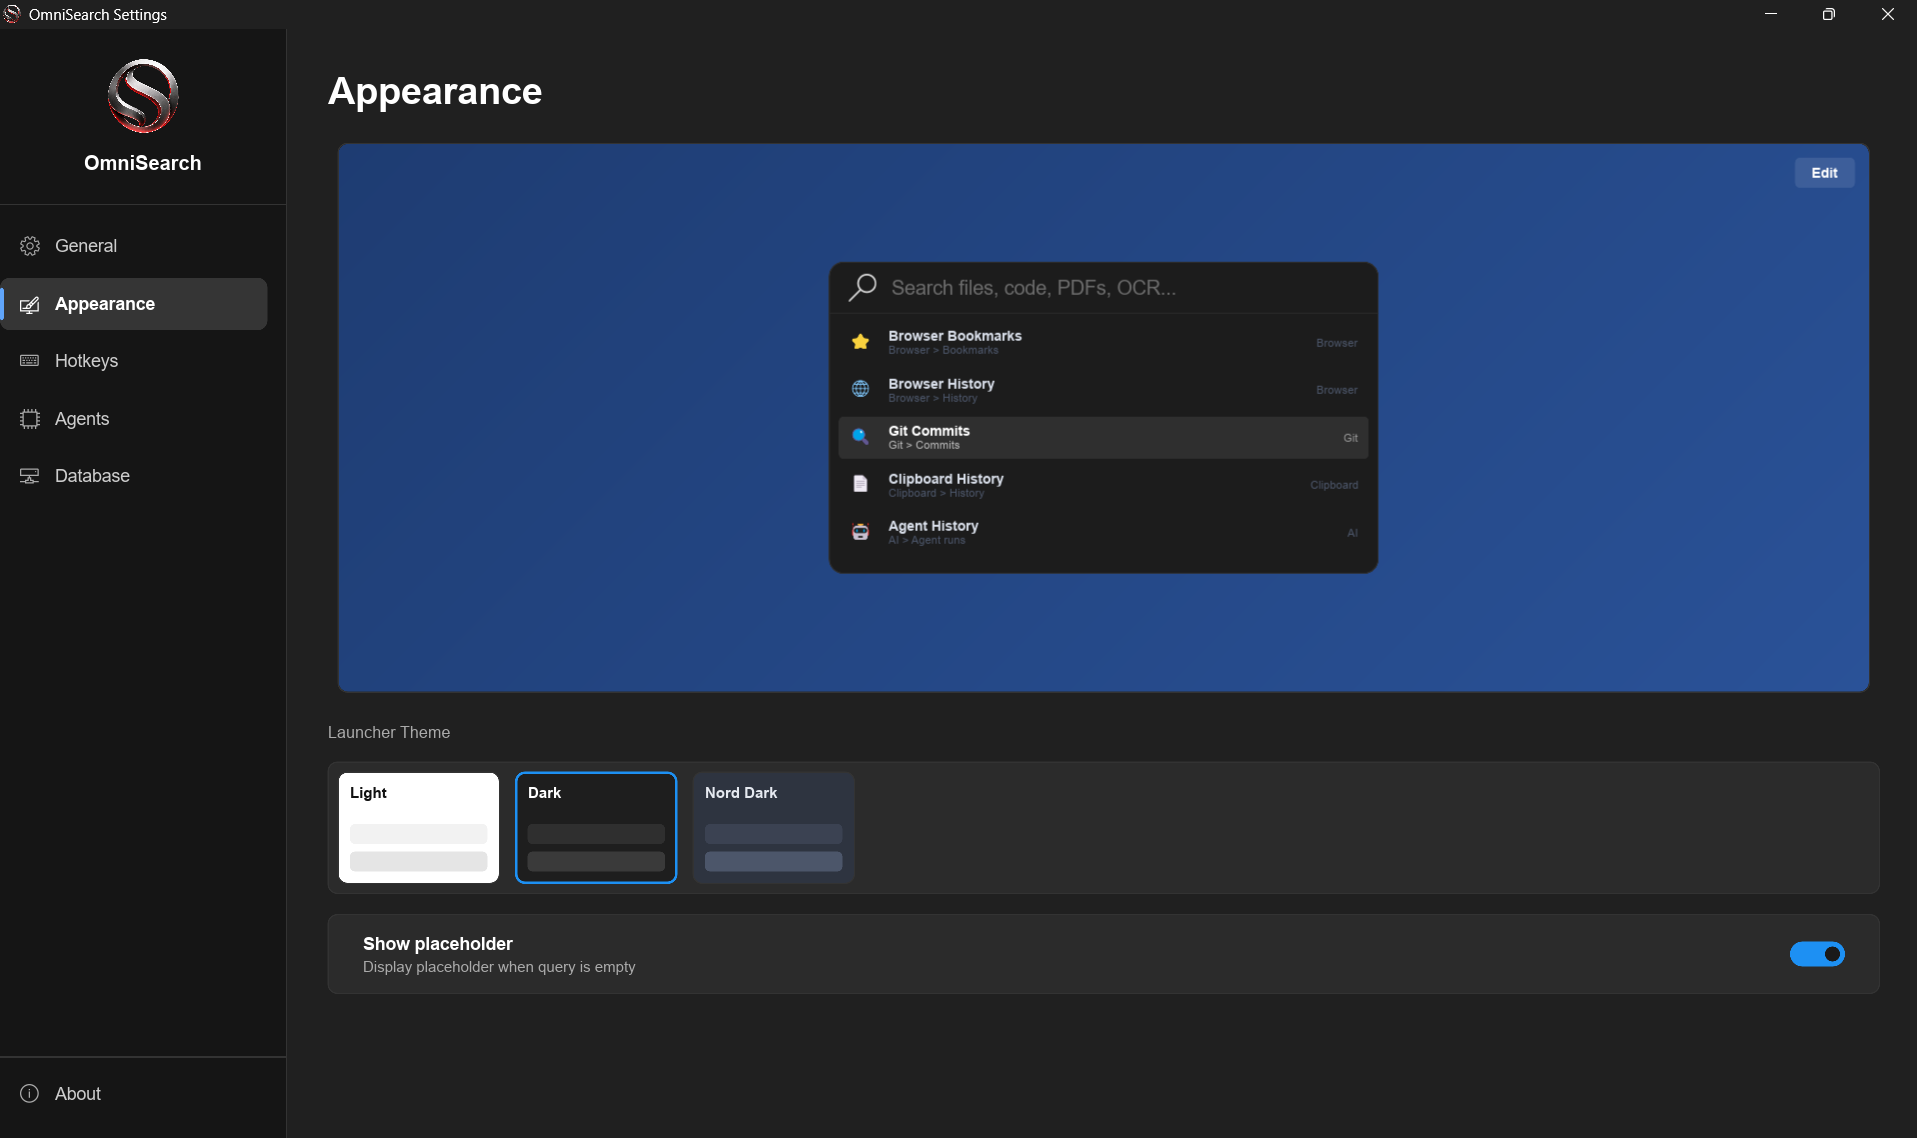Click the globe icon beside Browser History
Image resolution: width=1917 pixels, height=1138 pixels.
click(860, 389)
